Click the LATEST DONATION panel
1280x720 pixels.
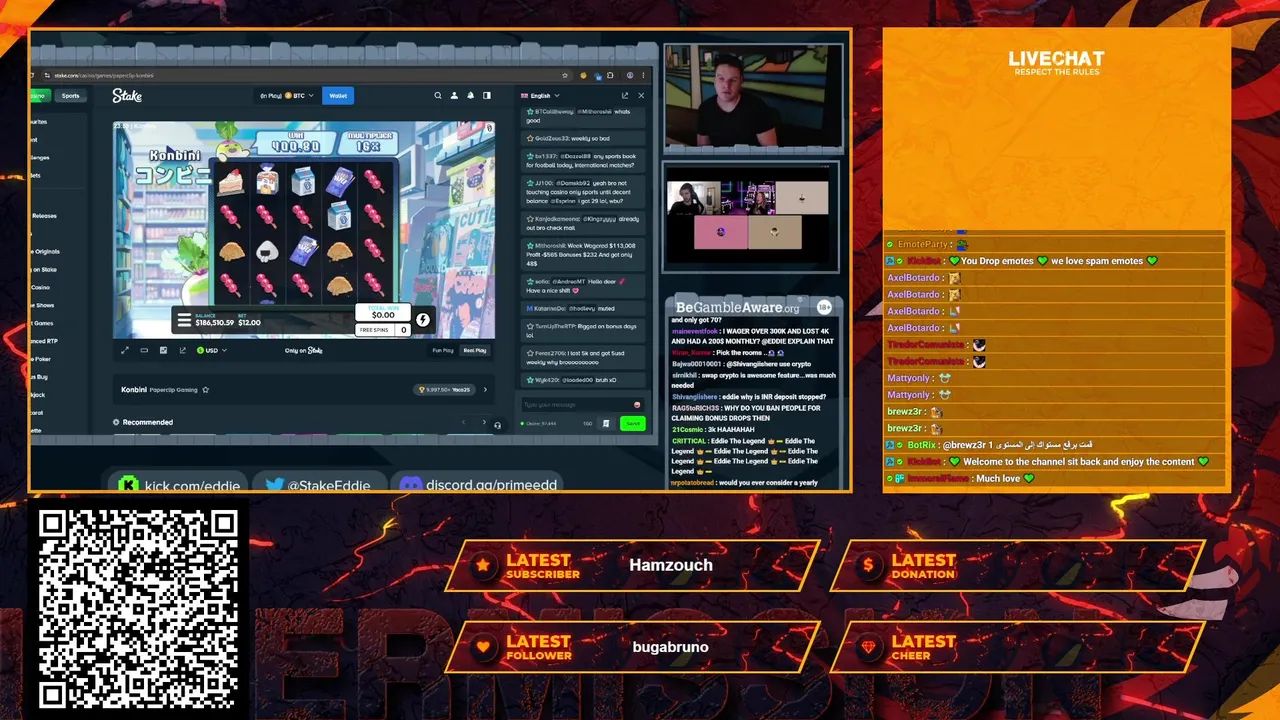point(1020,567)
